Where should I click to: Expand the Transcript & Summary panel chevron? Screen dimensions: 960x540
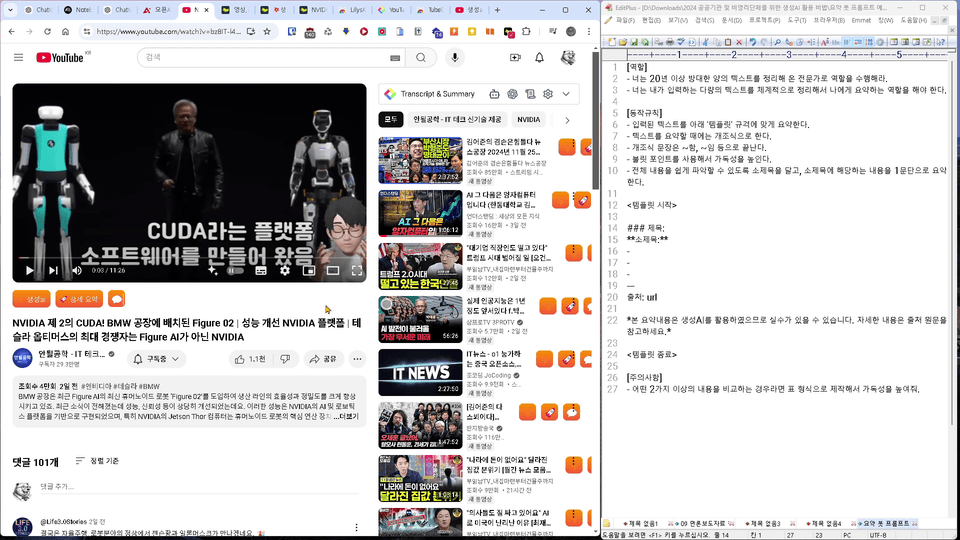[566, 94]
